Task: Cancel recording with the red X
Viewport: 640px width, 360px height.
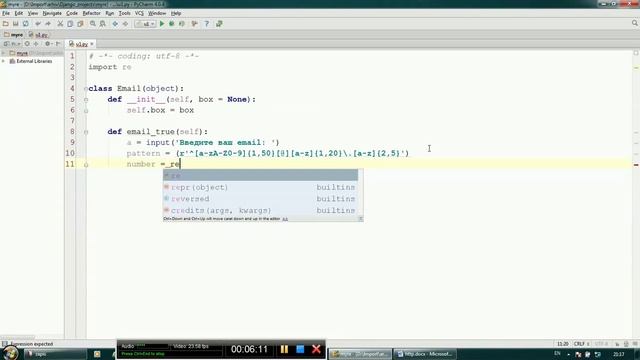Action: [316, 349]
